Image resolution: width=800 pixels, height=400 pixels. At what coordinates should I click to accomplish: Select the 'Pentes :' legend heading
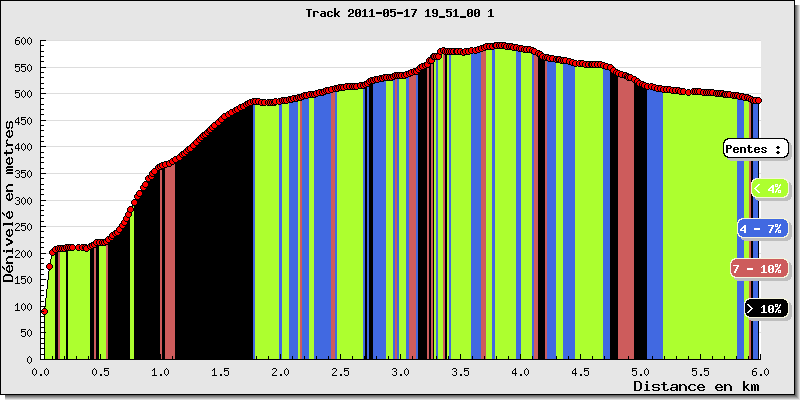(754, 149)
